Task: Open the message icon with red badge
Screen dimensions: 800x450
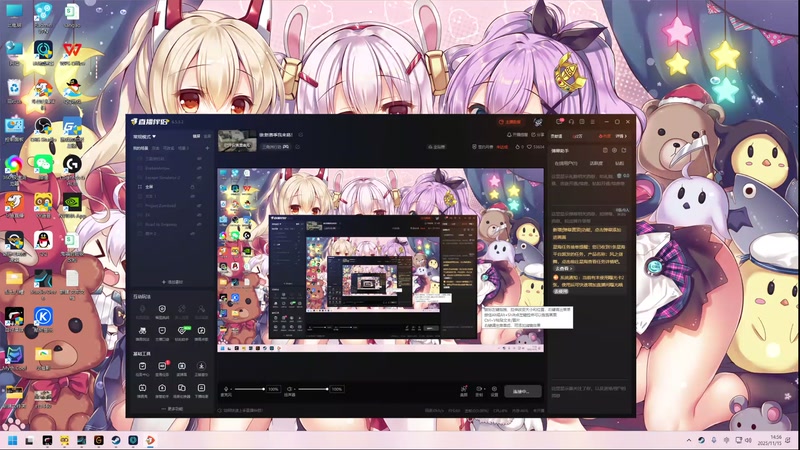Action: 559,122
